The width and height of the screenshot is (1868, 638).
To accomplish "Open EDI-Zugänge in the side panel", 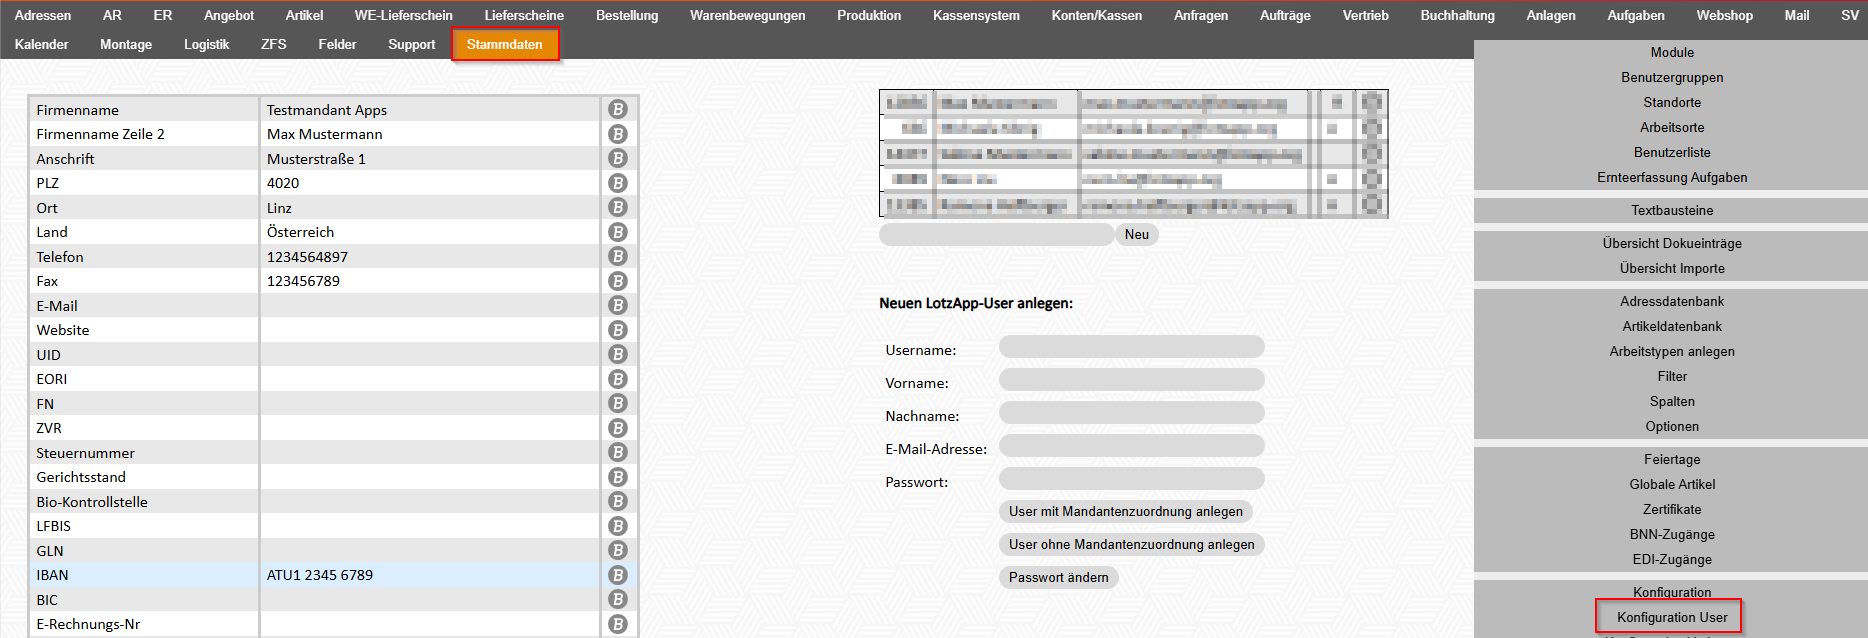I will (1672, 559).
